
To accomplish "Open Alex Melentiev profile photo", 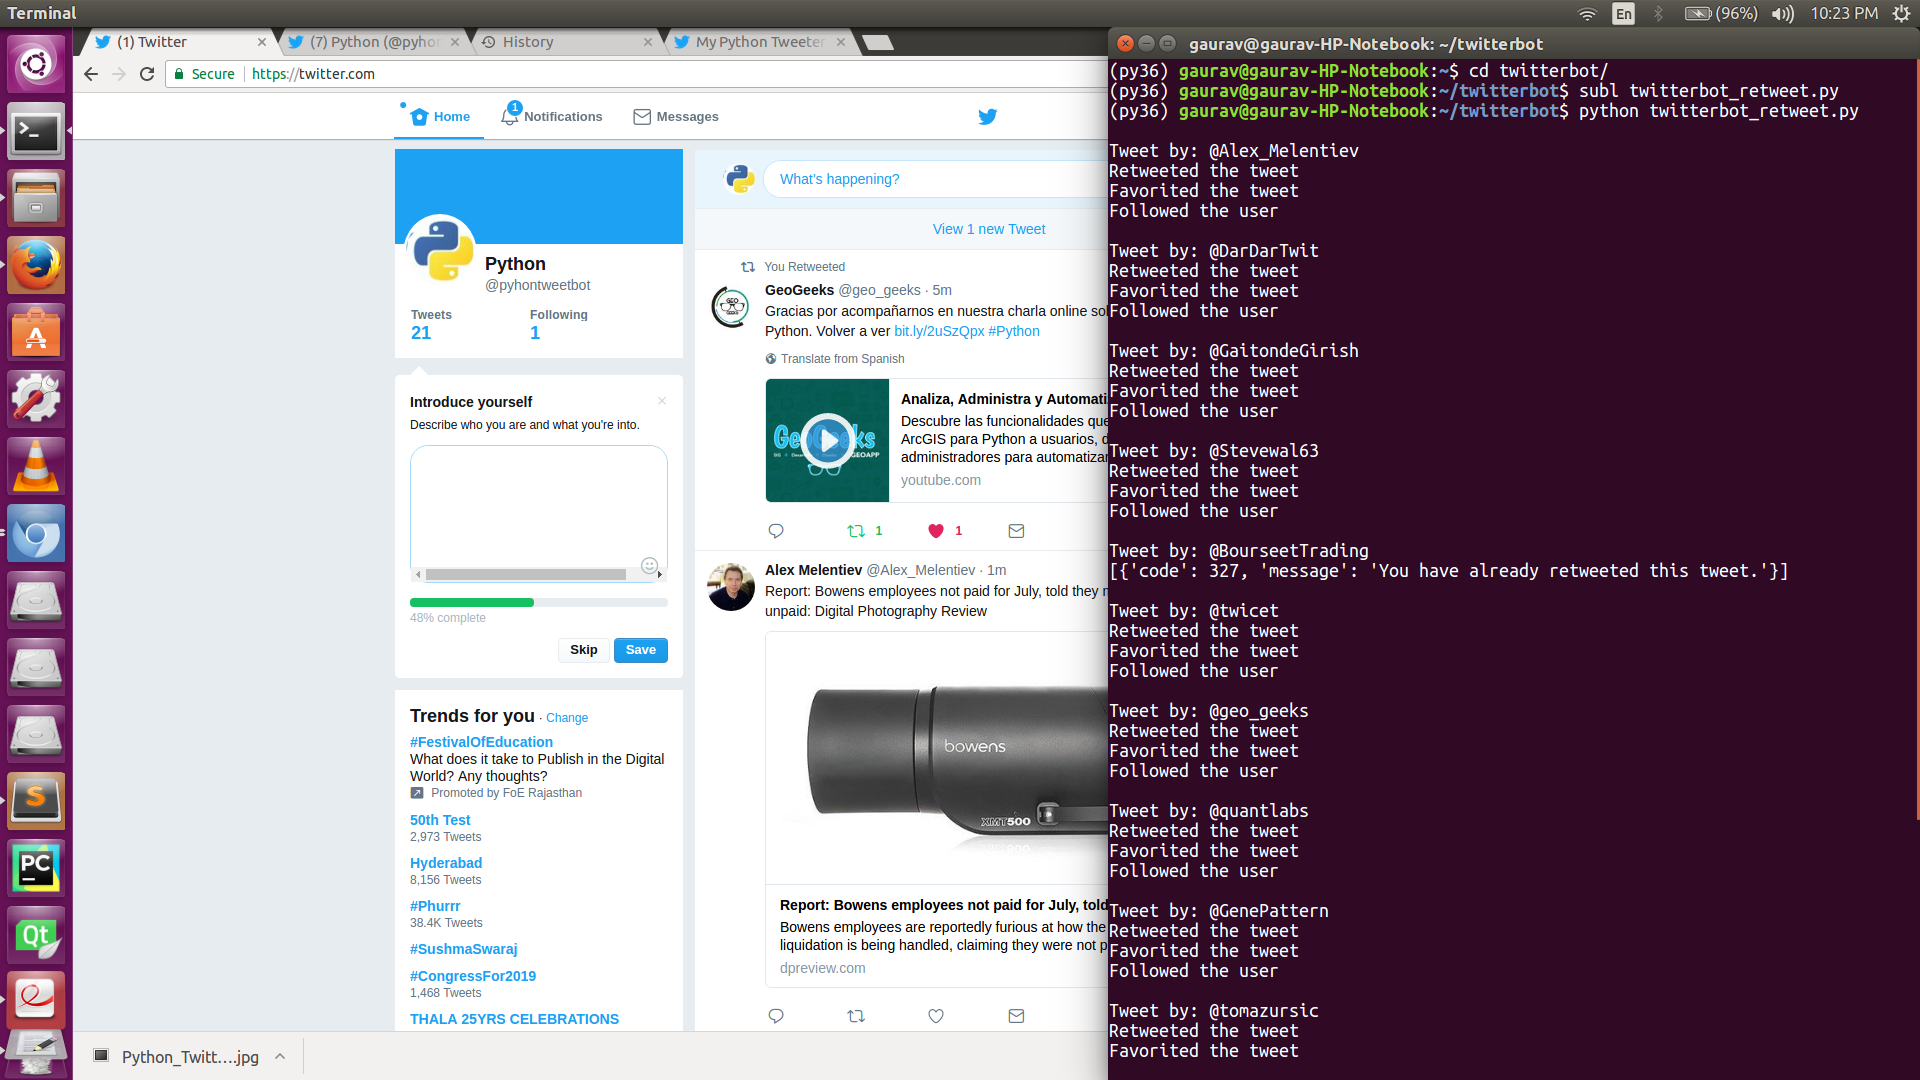I will tap(731, 587).
